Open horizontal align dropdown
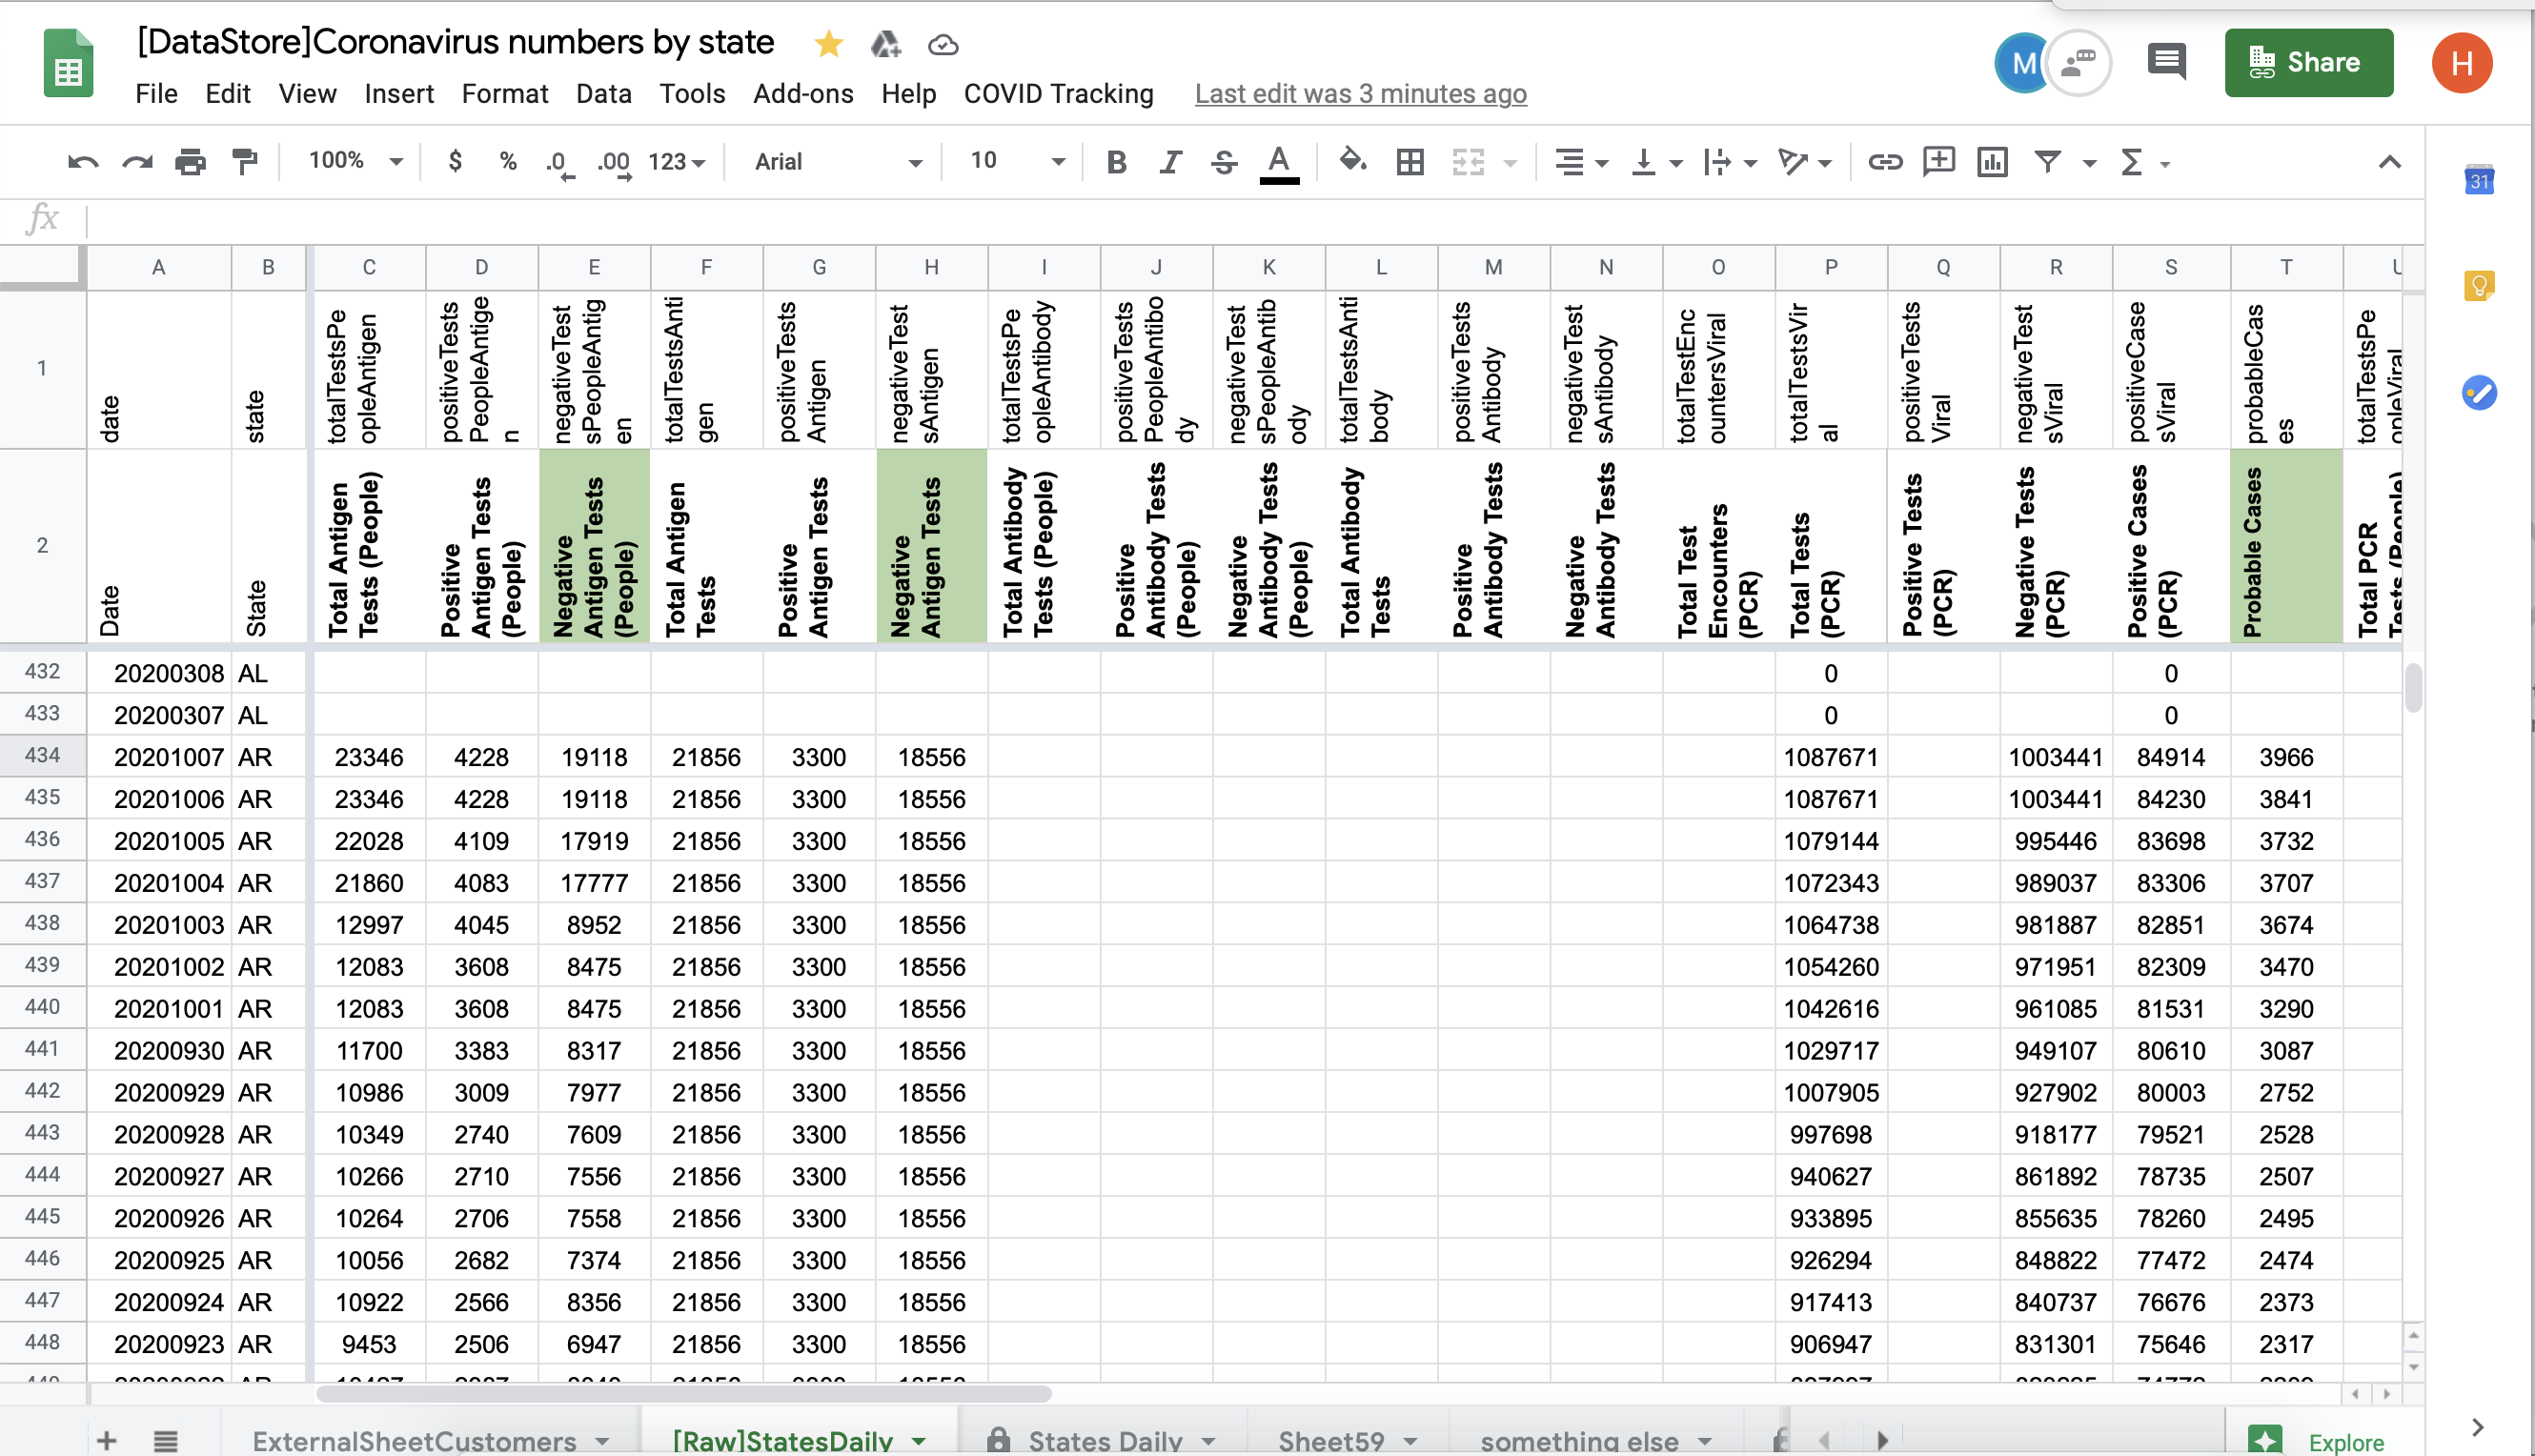The image size is (2535, 1456). 1580,162
